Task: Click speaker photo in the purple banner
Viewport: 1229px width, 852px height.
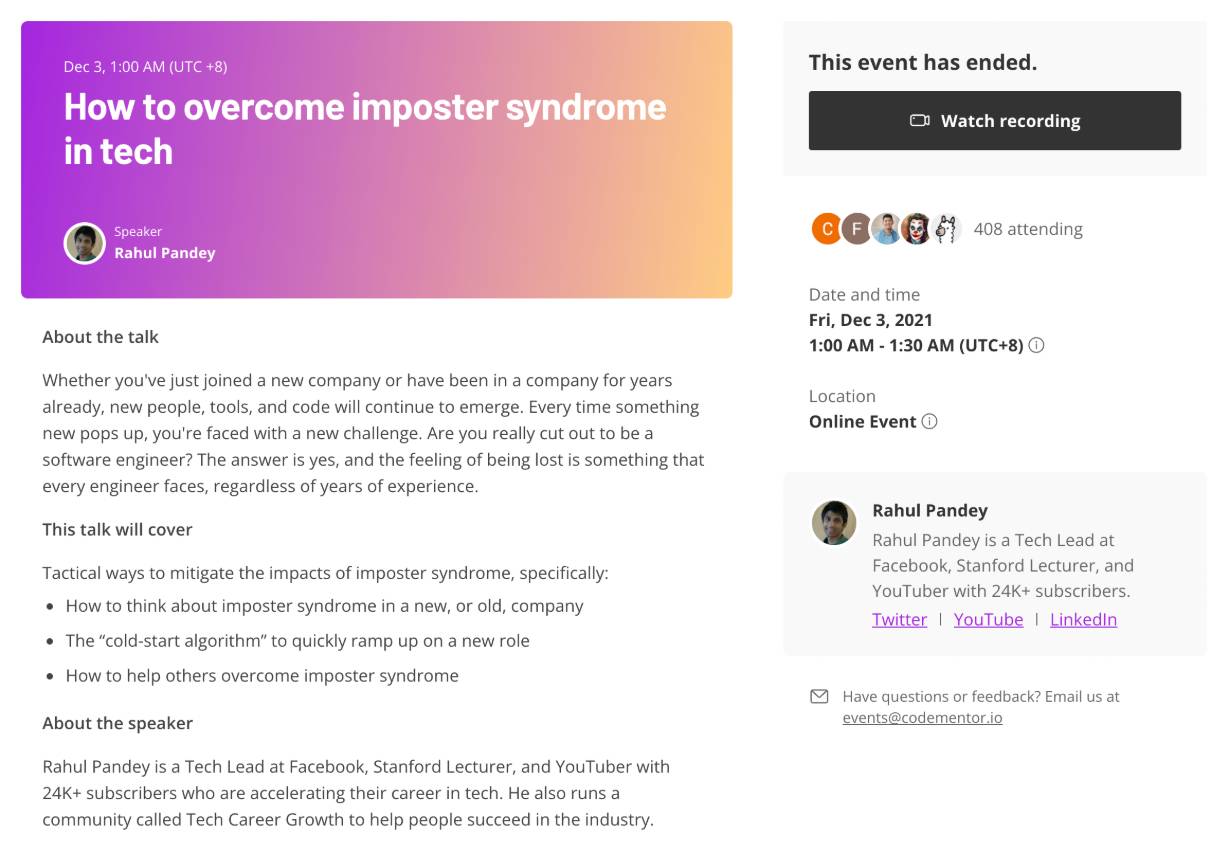Action: (x=85, y=243)
